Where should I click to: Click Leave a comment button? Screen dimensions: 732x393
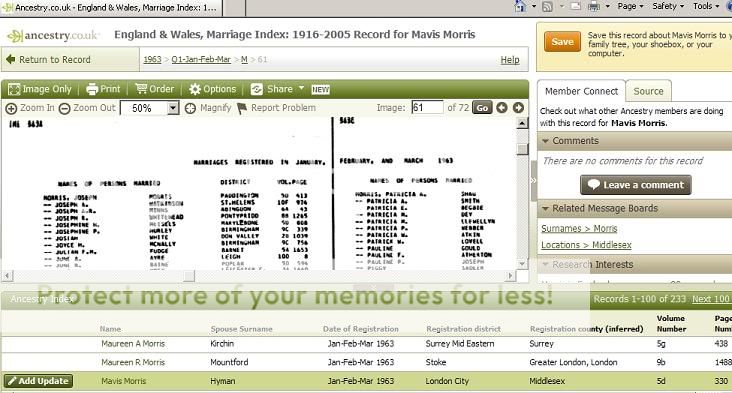636,185
